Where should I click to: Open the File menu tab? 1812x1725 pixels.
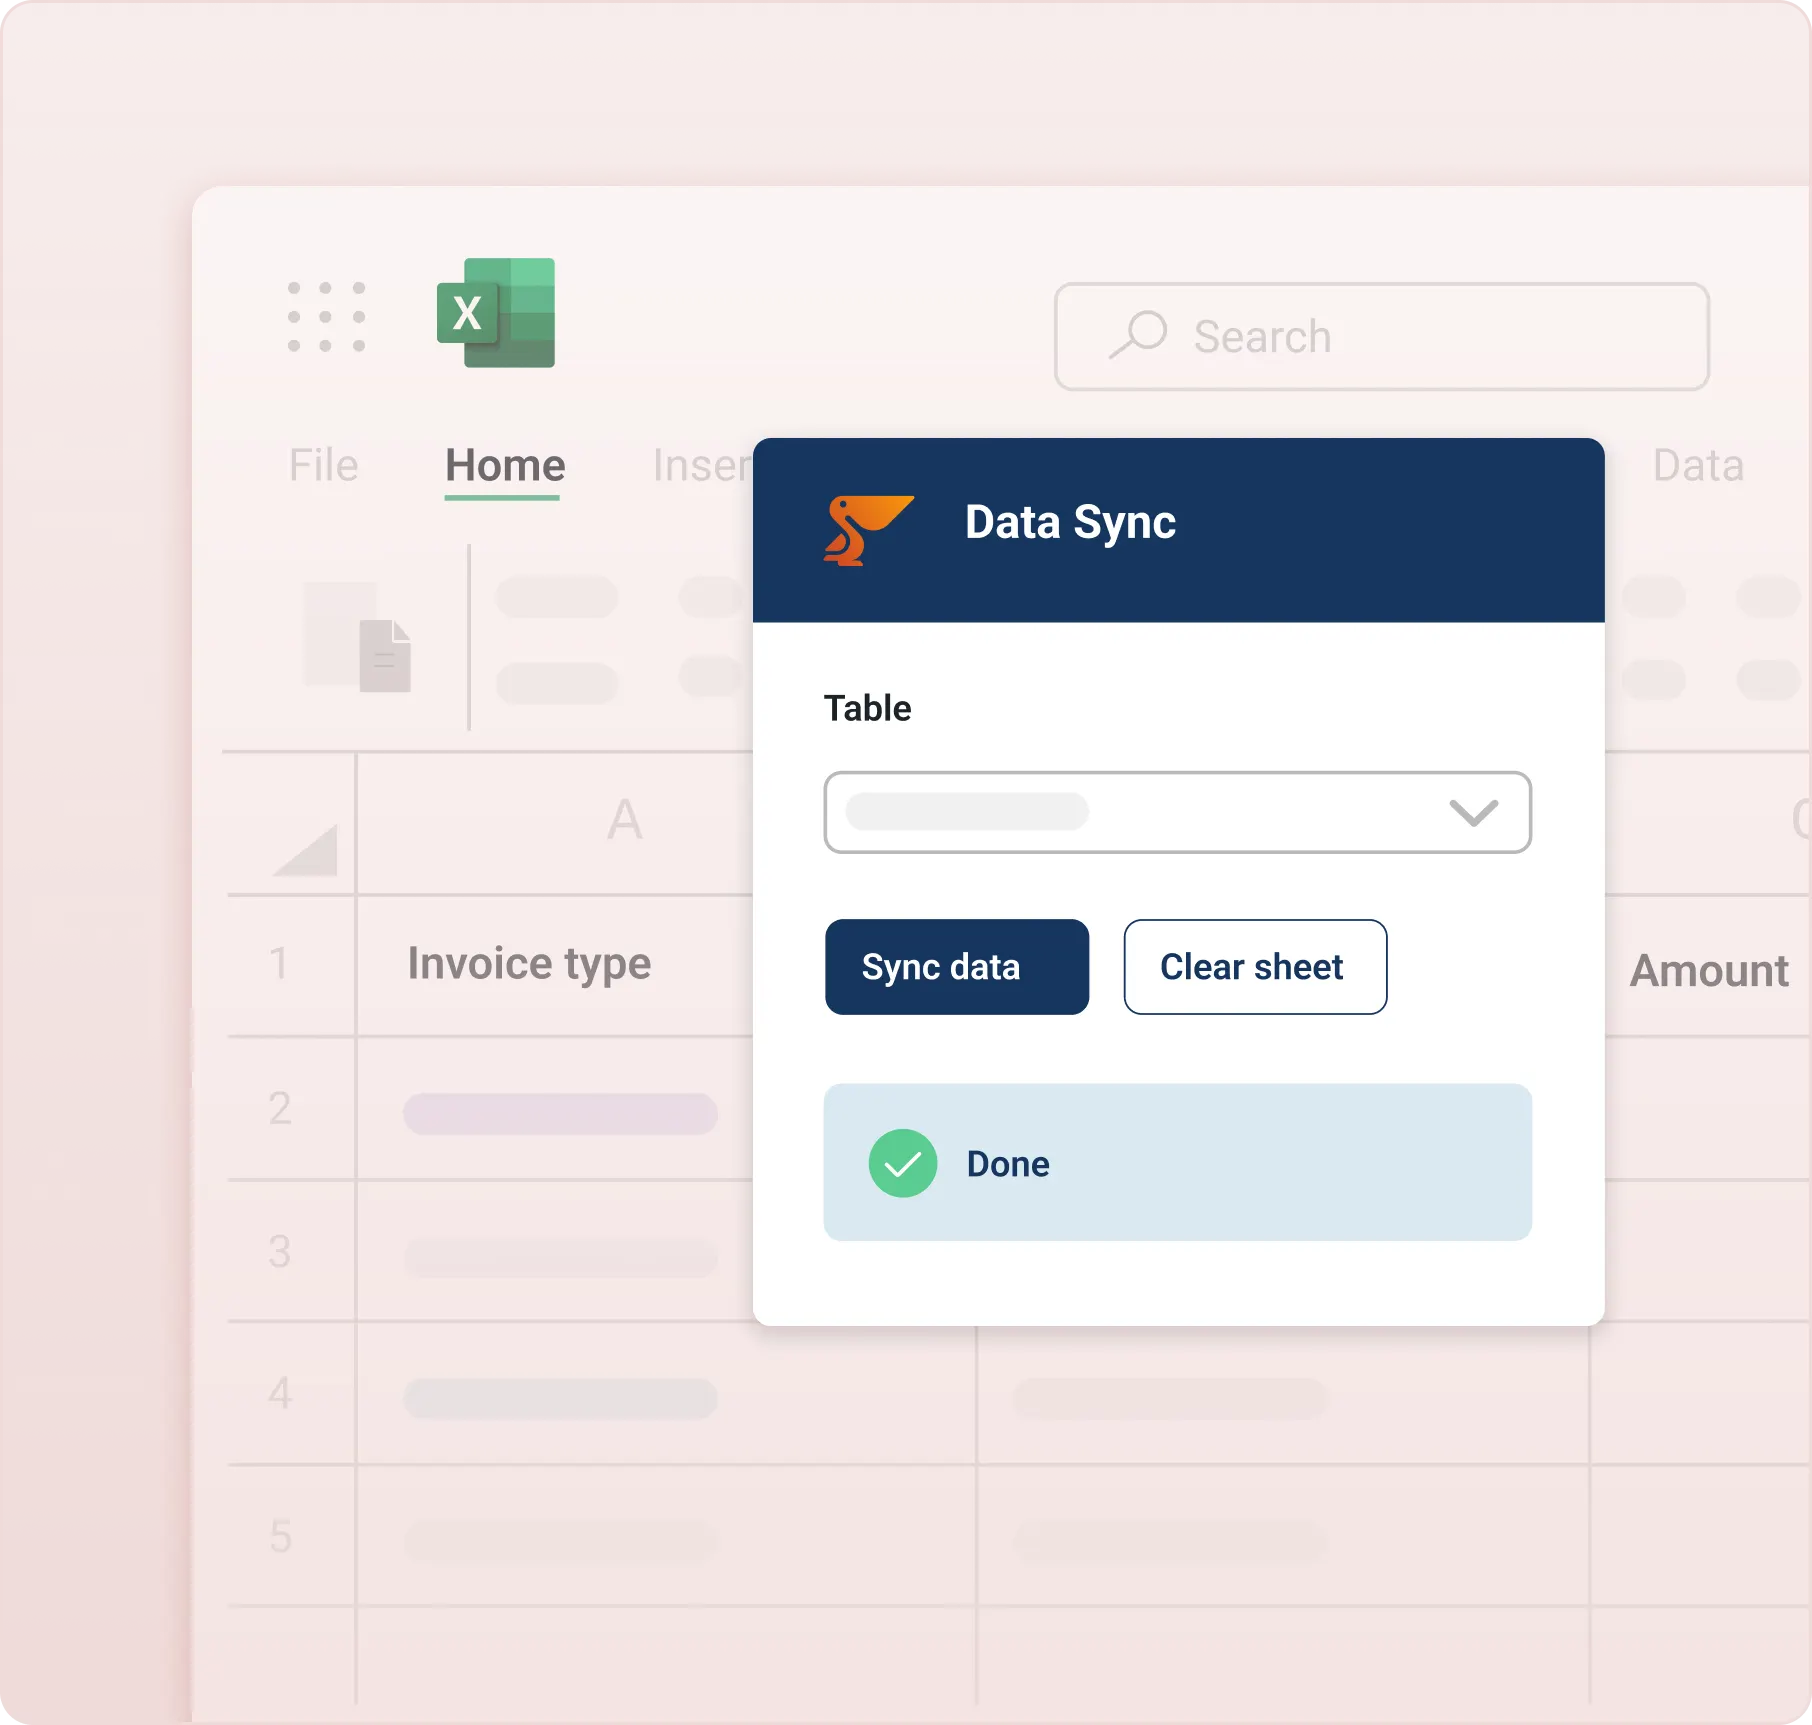323,465
